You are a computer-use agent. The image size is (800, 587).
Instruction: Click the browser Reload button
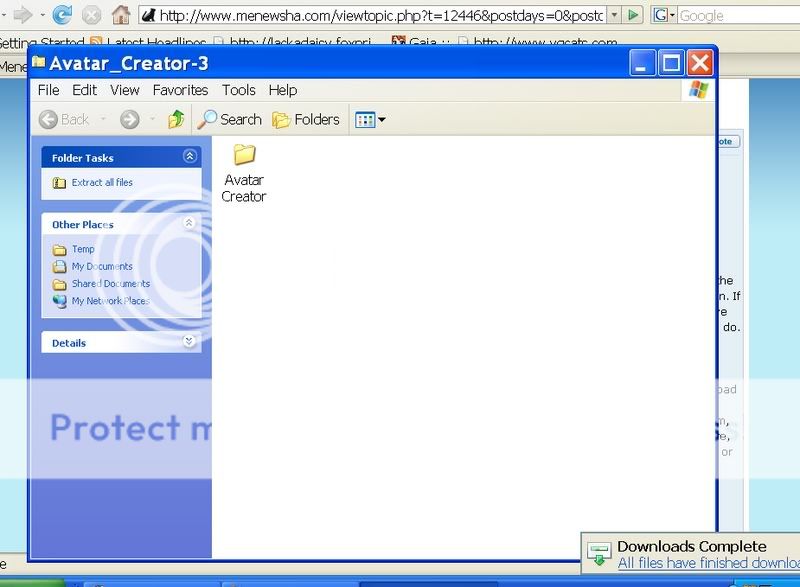[62, 15]
